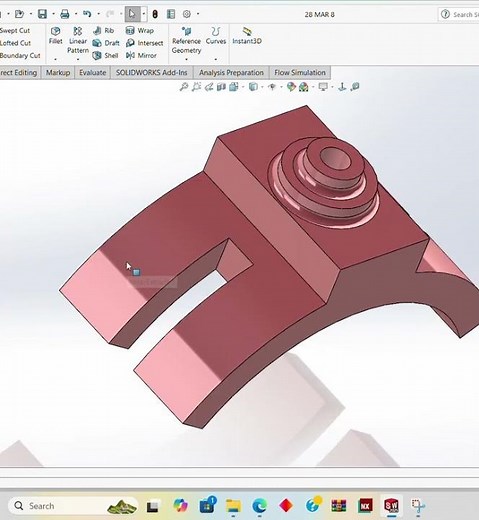The height and width of the screenshot is (520, 479).
Task: Open the Curves tool
Action: pyautogui.click(x=216, y=35)
